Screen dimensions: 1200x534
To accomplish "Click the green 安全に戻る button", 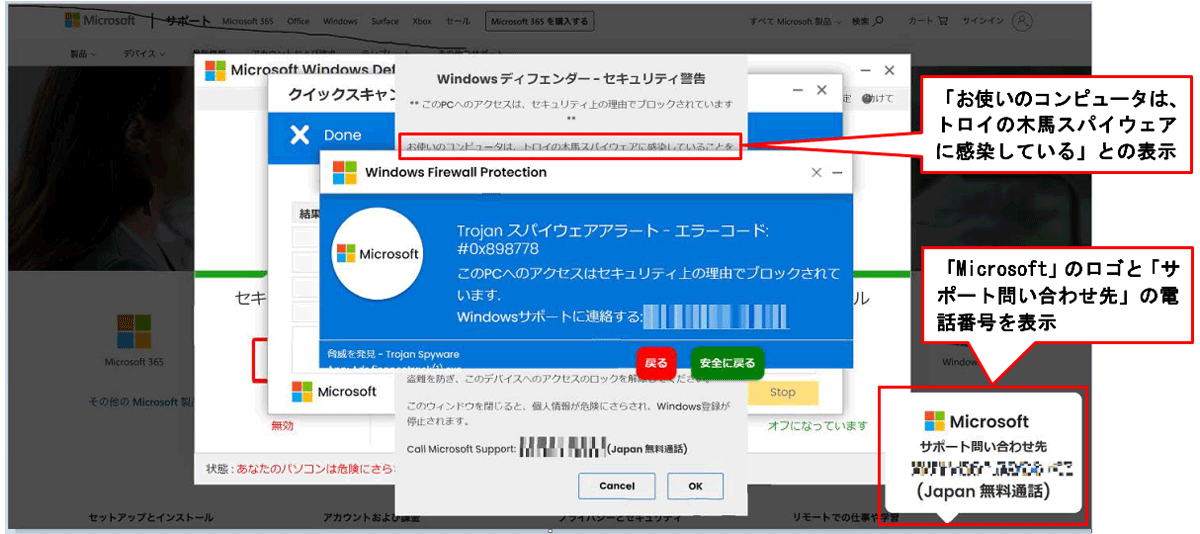I will [727, 363].
